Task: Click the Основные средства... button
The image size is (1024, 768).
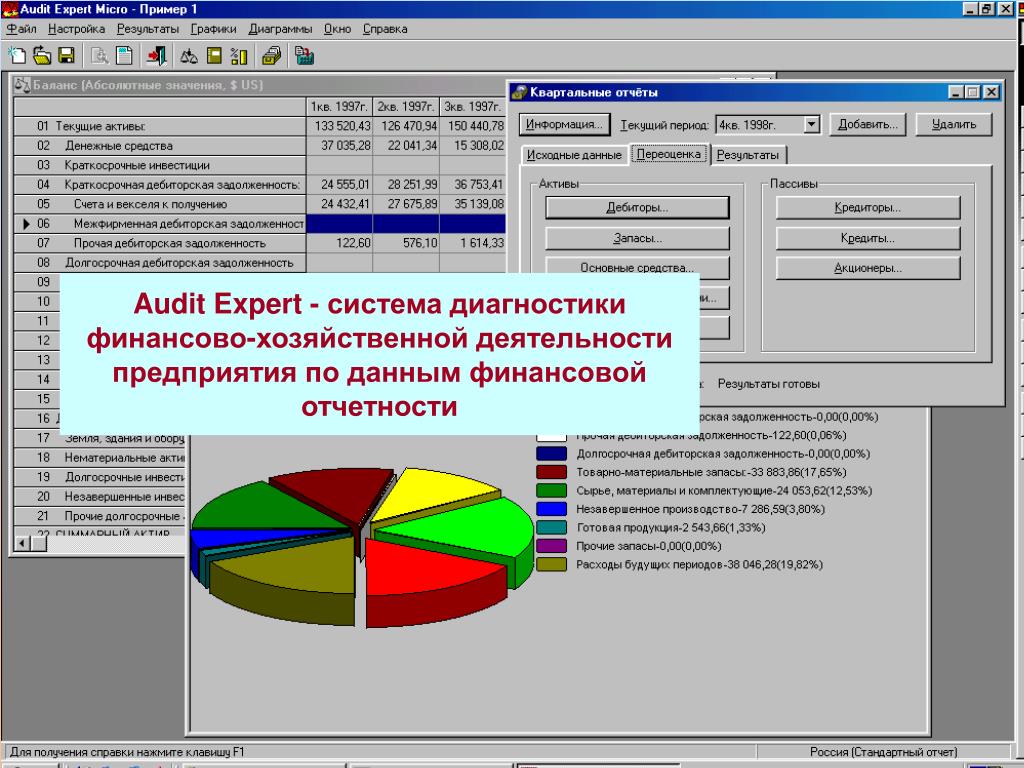Action: 637,267
